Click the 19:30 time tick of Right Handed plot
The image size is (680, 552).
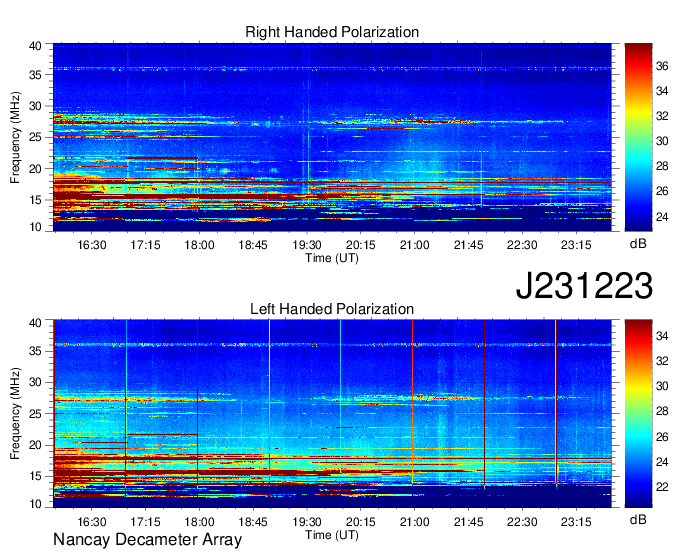307,245
